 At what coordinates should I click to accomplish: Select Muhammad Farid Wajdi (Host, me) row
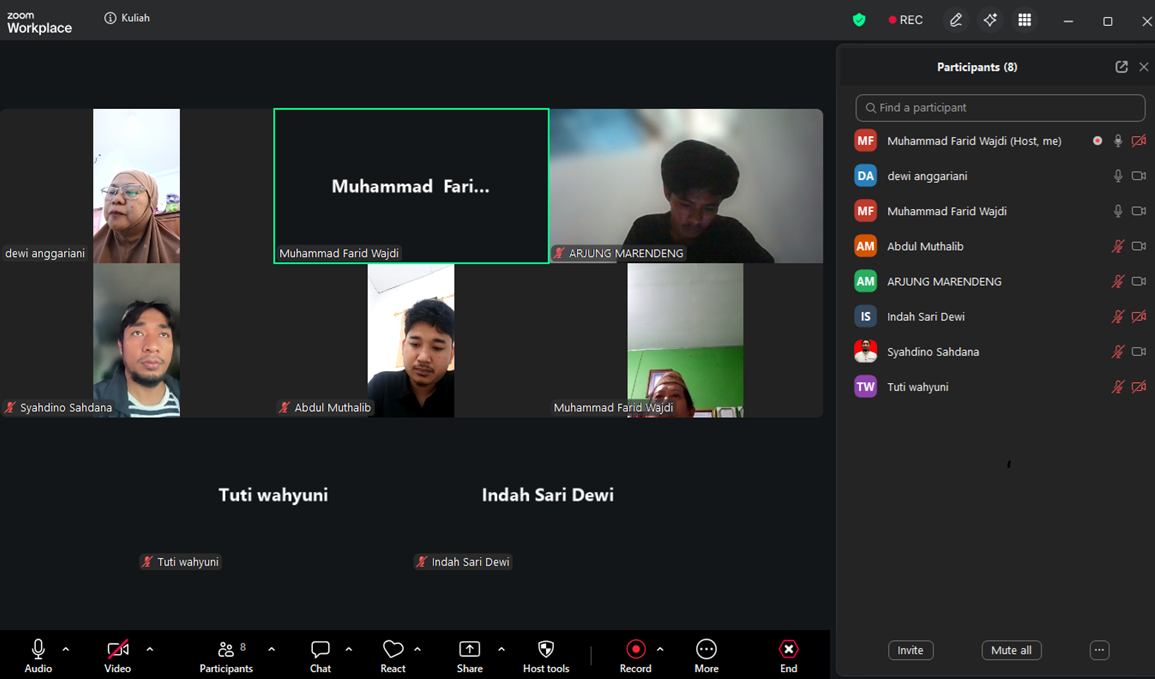pyautogui.click(x=1000, y=141)
